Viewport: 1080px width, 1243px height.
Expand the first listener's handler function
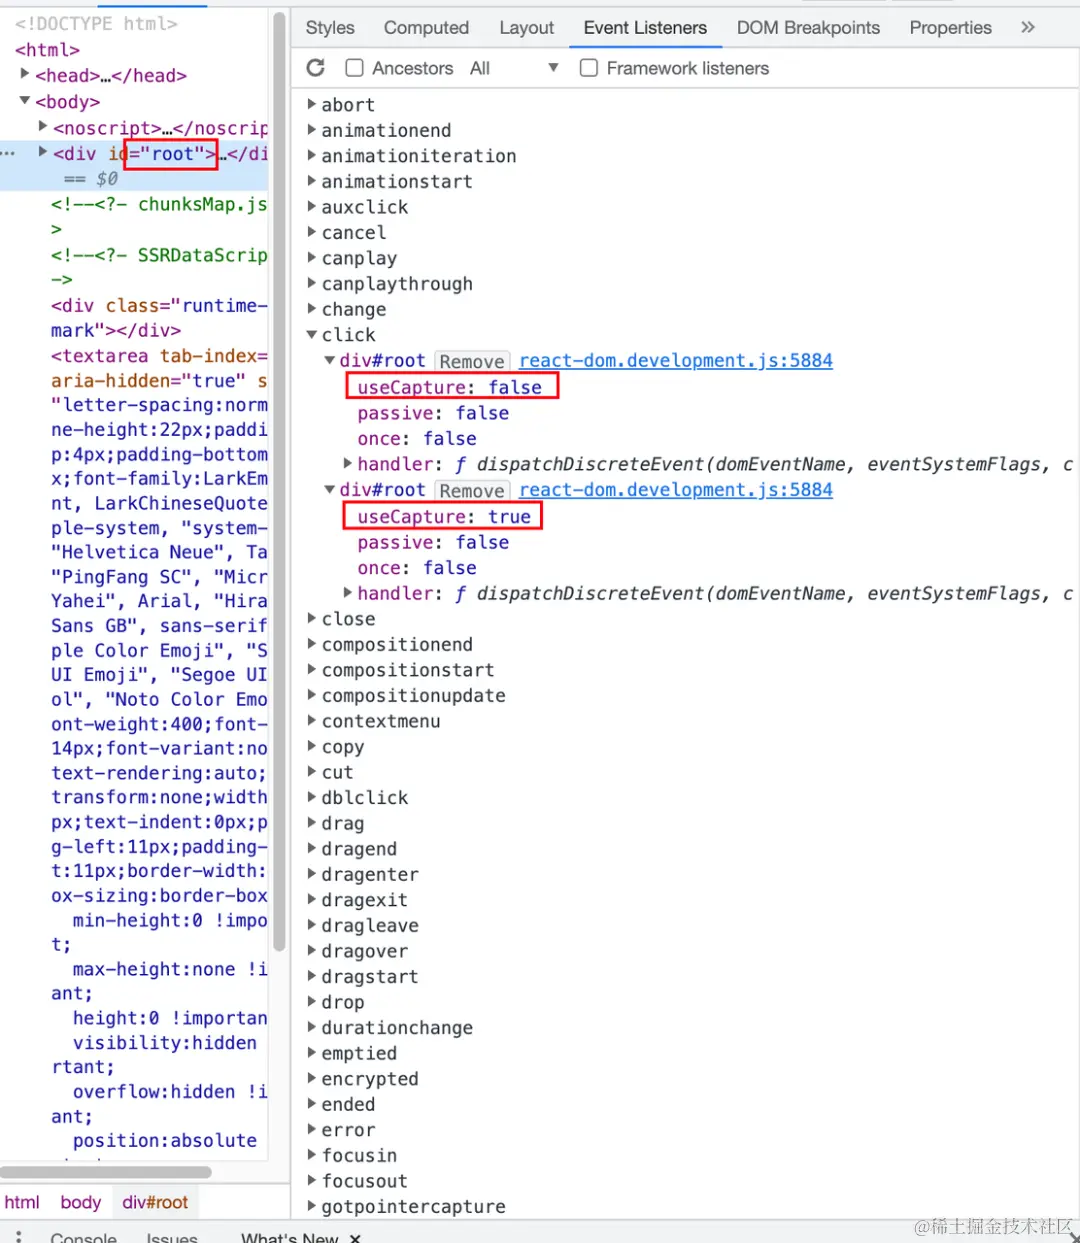click(348, 463)
